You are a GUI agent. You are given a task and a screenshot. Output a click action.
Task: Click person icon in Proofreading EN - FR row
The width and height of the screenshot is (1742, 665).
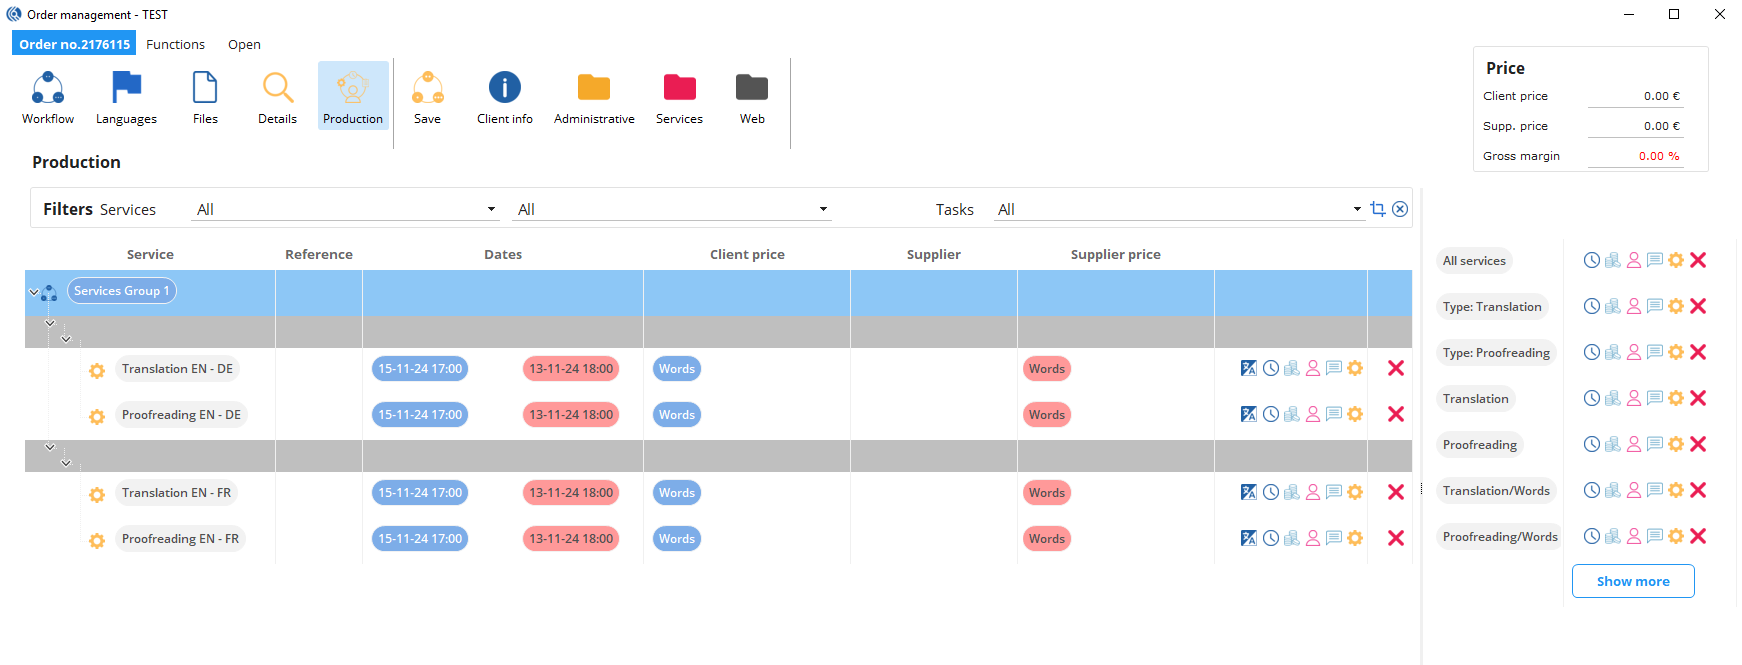[x=1313, y=538]
